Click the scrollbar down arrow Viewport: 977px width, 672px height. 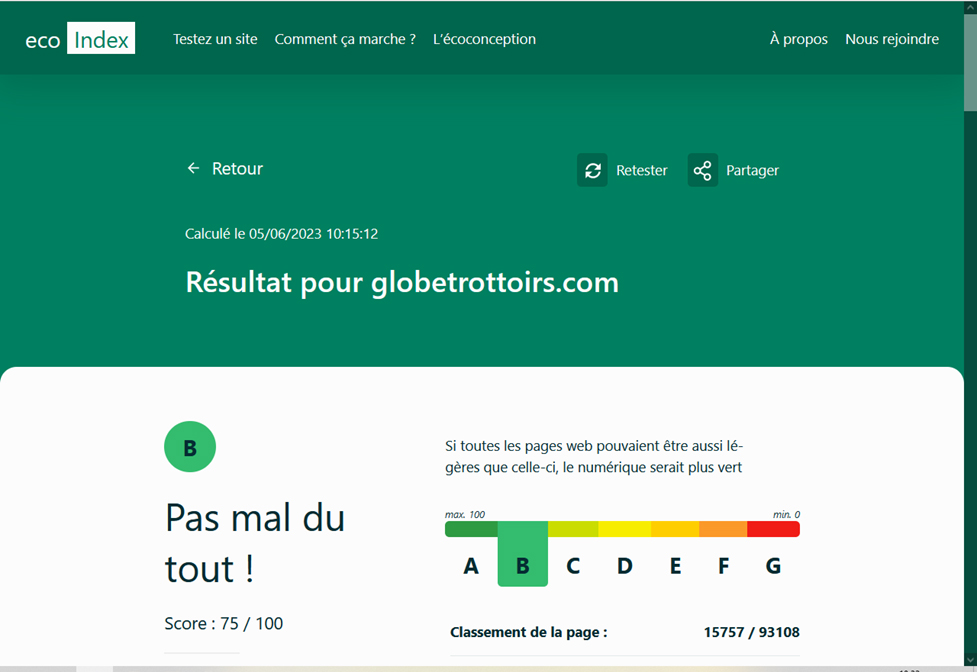pyautogui.click(x=970, y=659)
